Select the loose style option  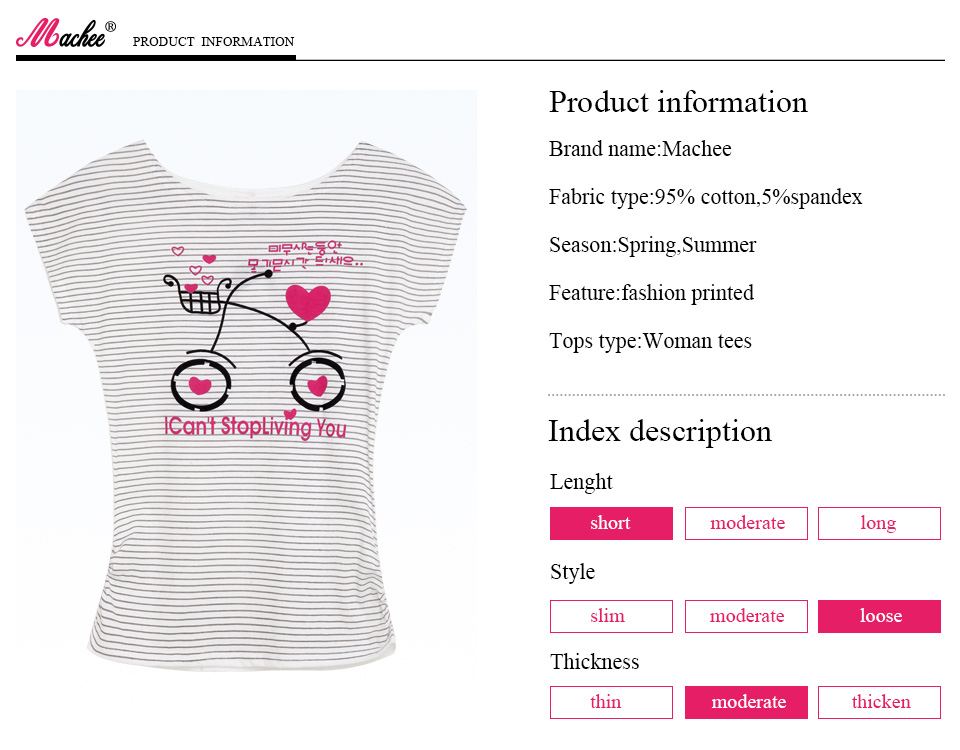pyautogui.click(x=879, y=616)
